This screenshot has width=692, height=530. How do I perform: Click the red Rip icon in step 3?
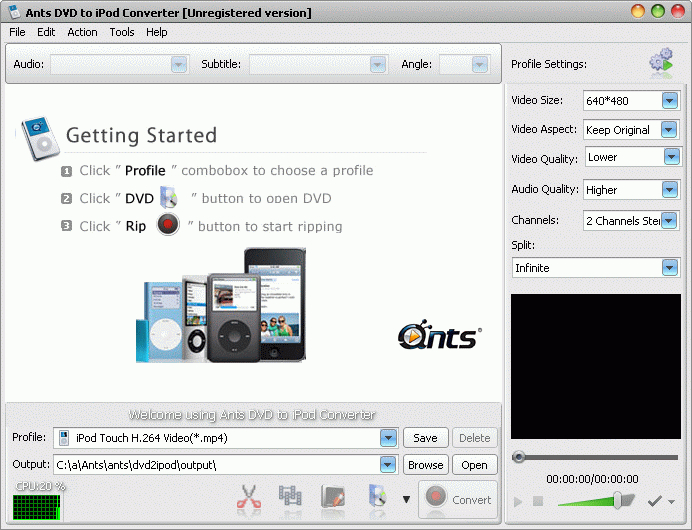pos(168,224)
